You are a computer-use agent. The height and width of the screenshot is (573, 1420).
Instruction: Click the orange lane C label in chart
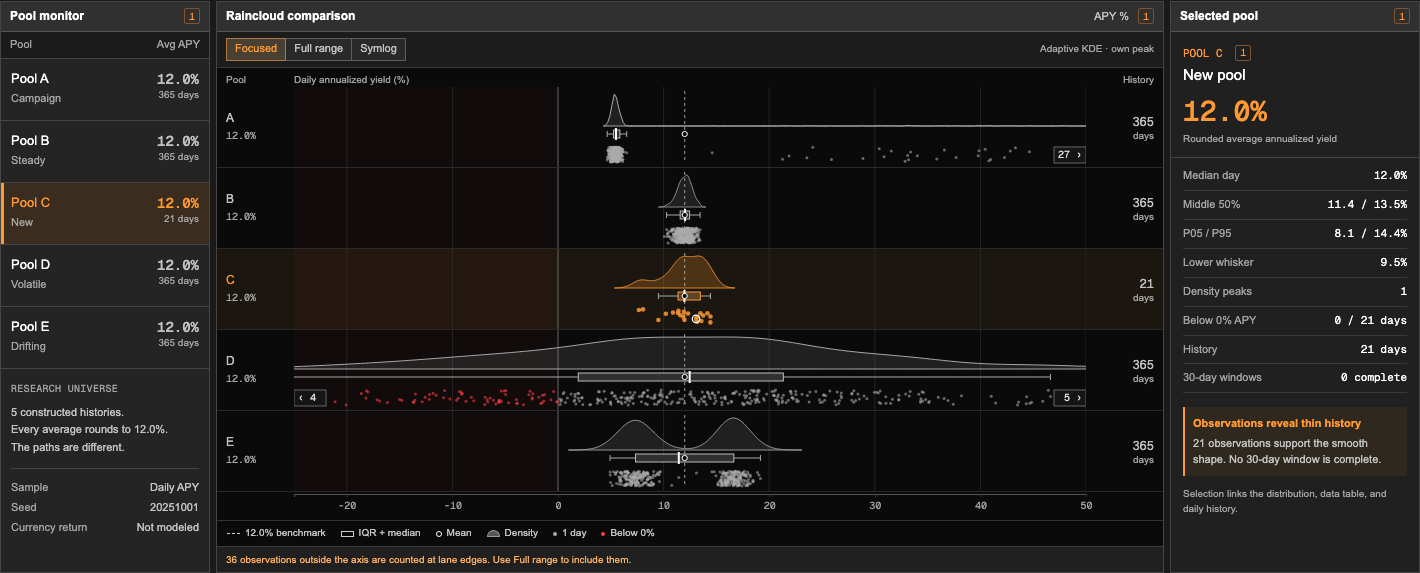click(231, 280)
